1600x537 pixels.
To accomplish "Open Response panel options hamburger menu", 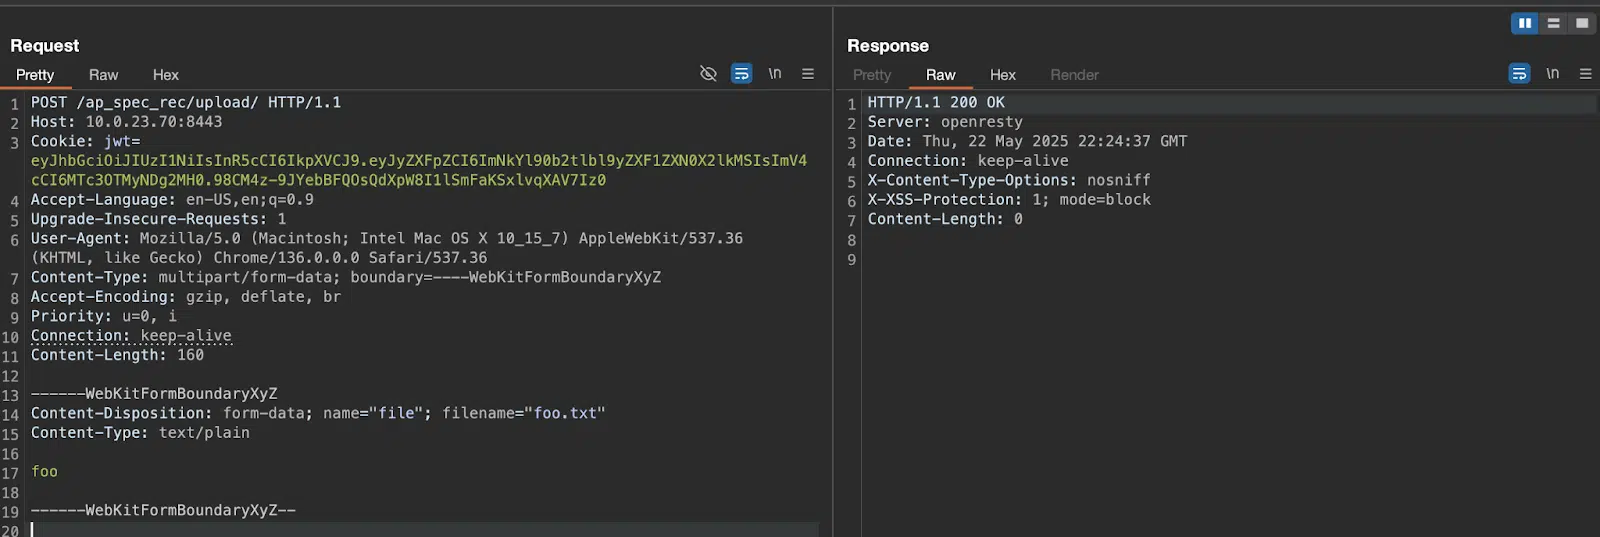I will pos(1585,74).
